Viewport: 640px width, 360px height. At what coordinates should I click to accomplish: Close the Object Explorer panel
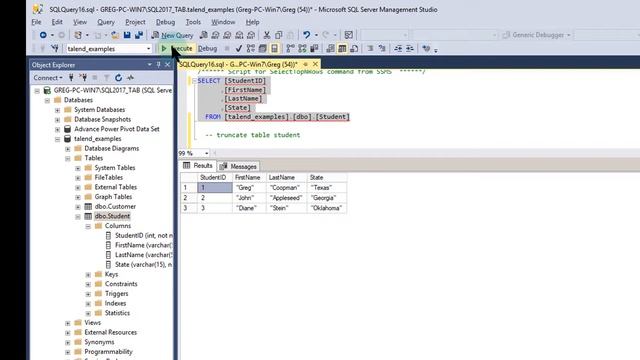(x=167, y=64)
